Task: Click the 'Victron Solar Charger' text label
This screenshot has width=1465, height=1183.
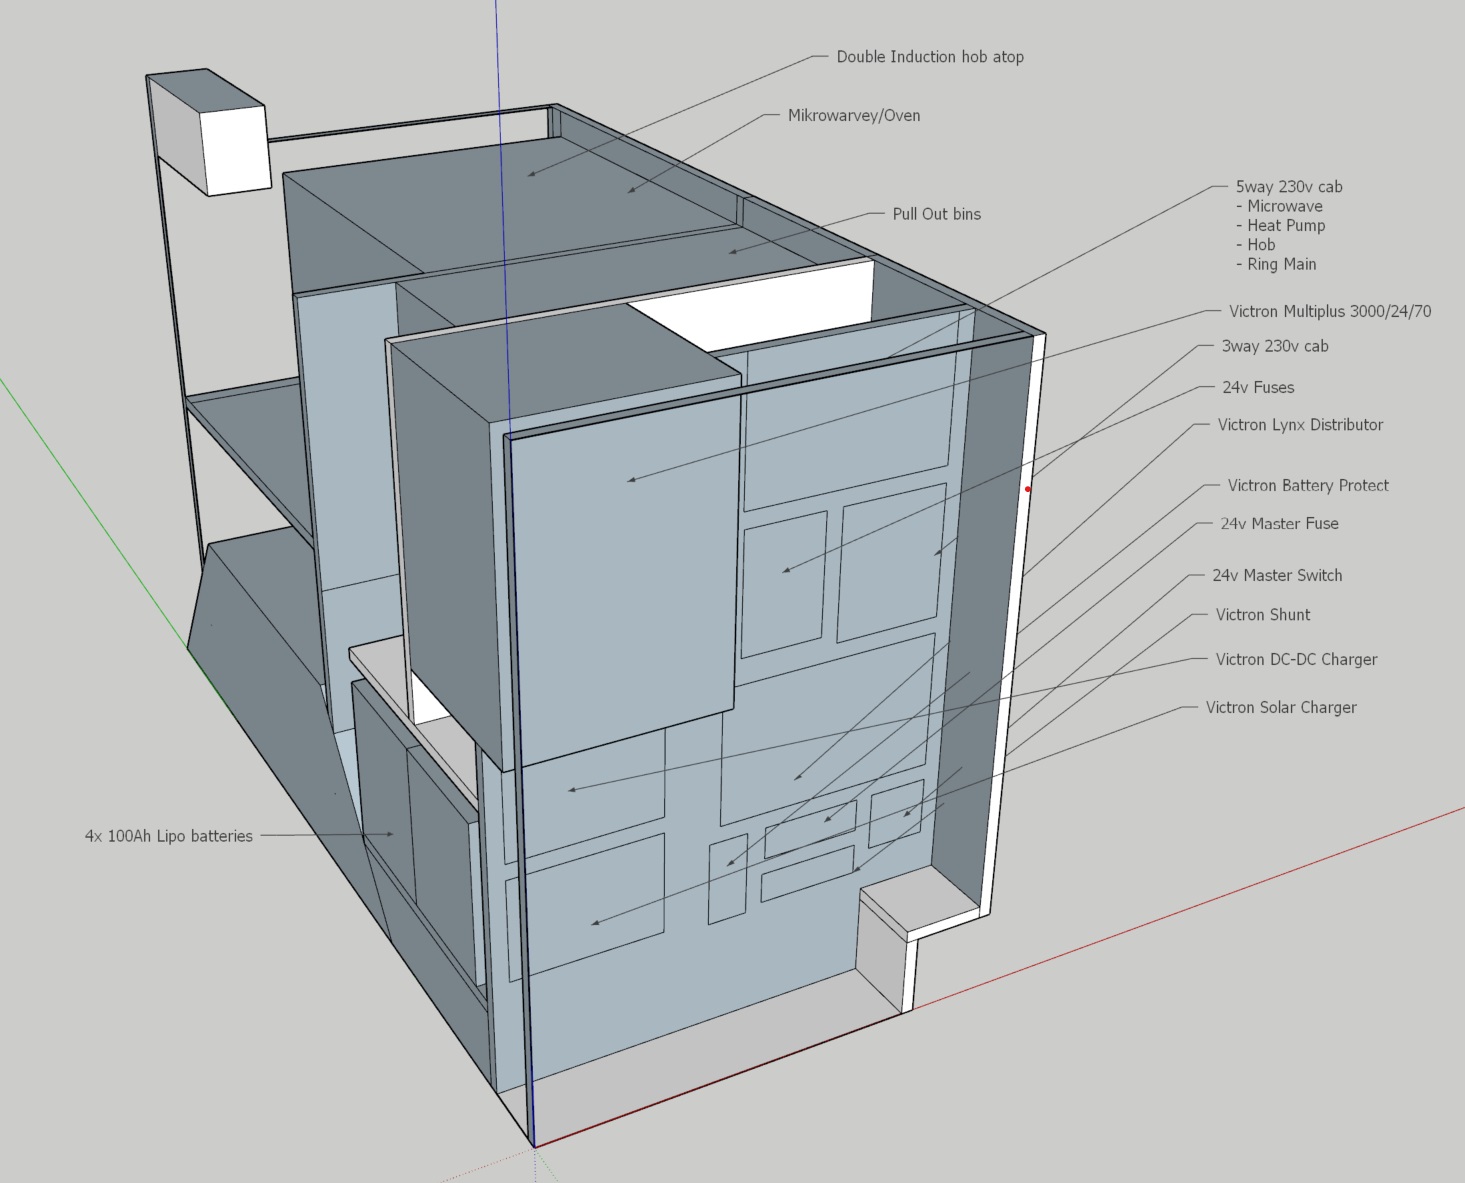Action: (1280, 707)
